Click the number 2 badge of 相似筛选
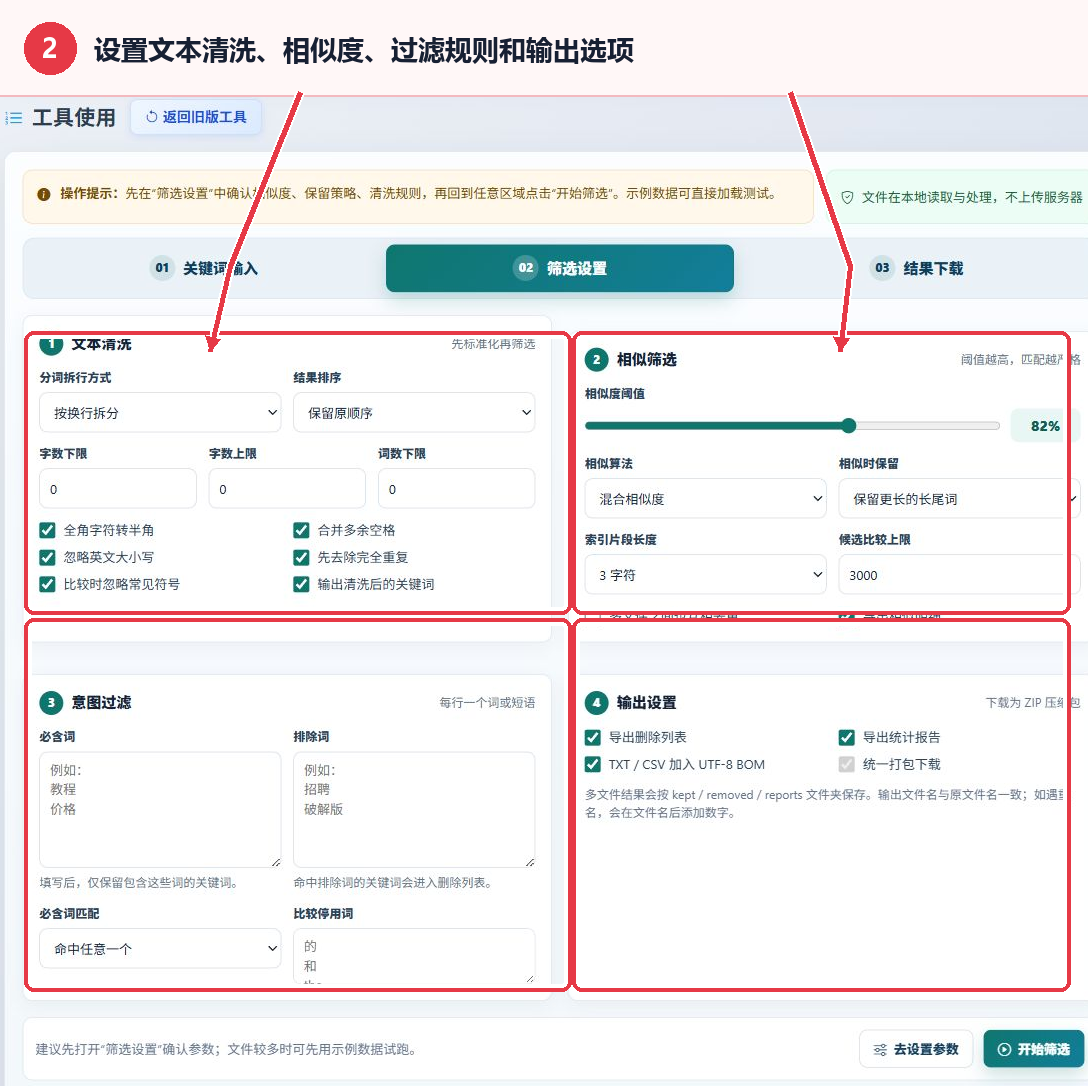1088x1086 pixels. [597, 359]
